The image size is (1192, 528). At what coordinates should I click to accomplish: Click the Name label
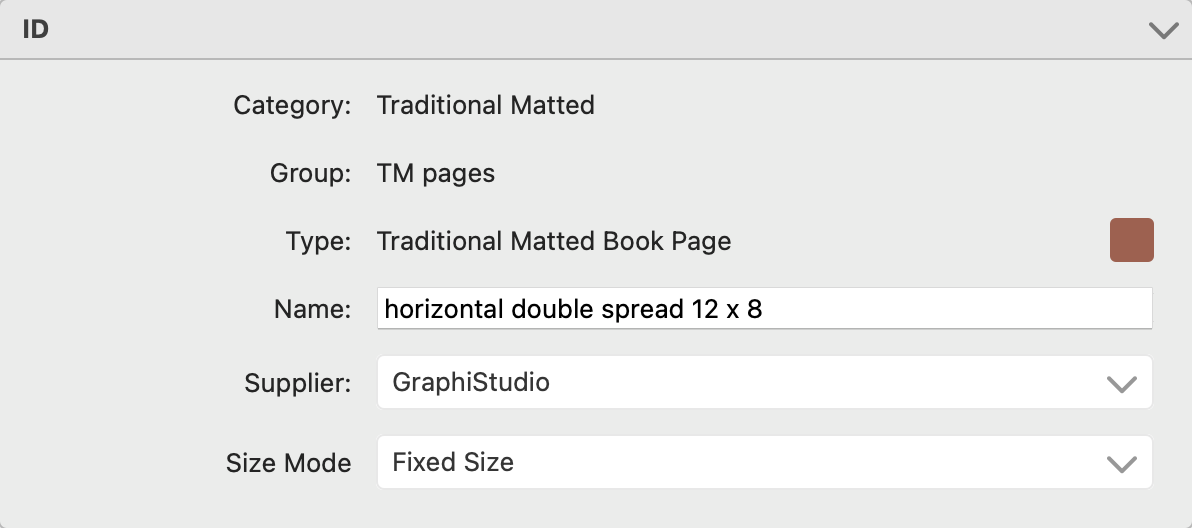click(312, 309)
